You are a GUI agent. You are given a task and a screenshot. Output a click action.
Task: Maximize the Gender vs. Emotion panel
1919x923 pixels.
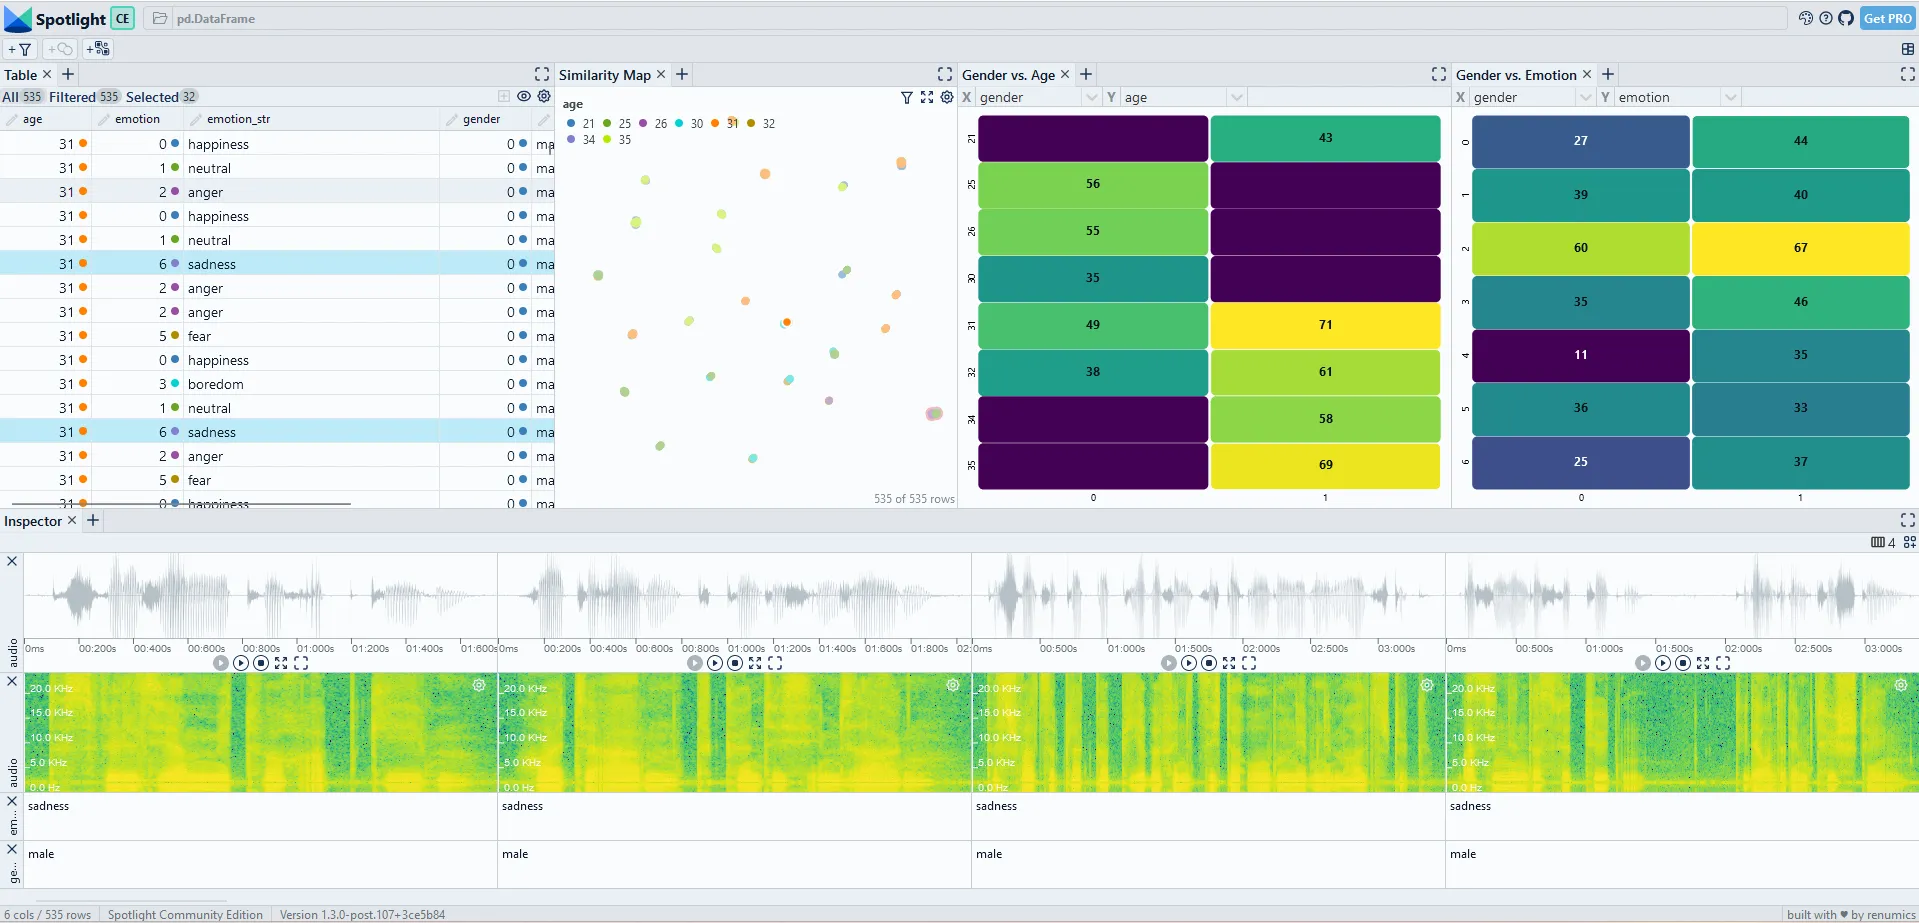tap(1907, 74)
